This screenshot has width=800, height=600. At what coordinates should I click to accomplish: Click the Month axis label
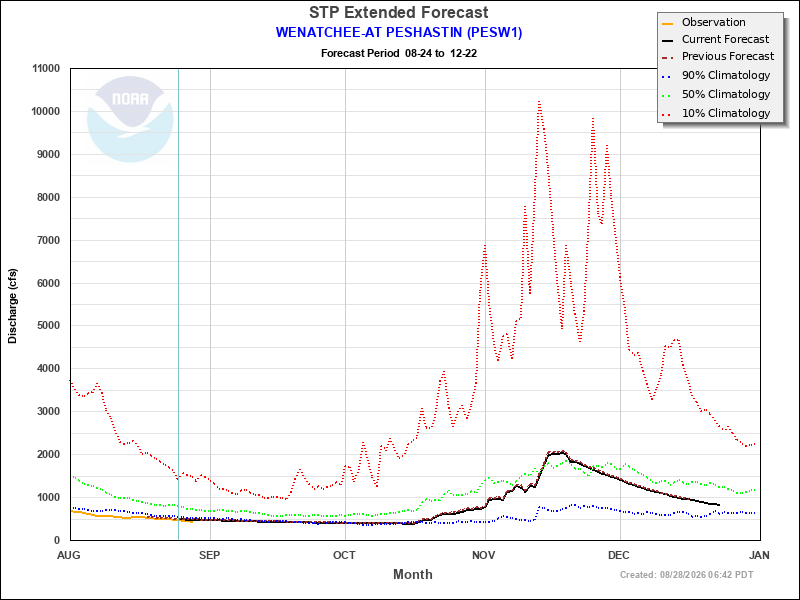coord(412,574)
